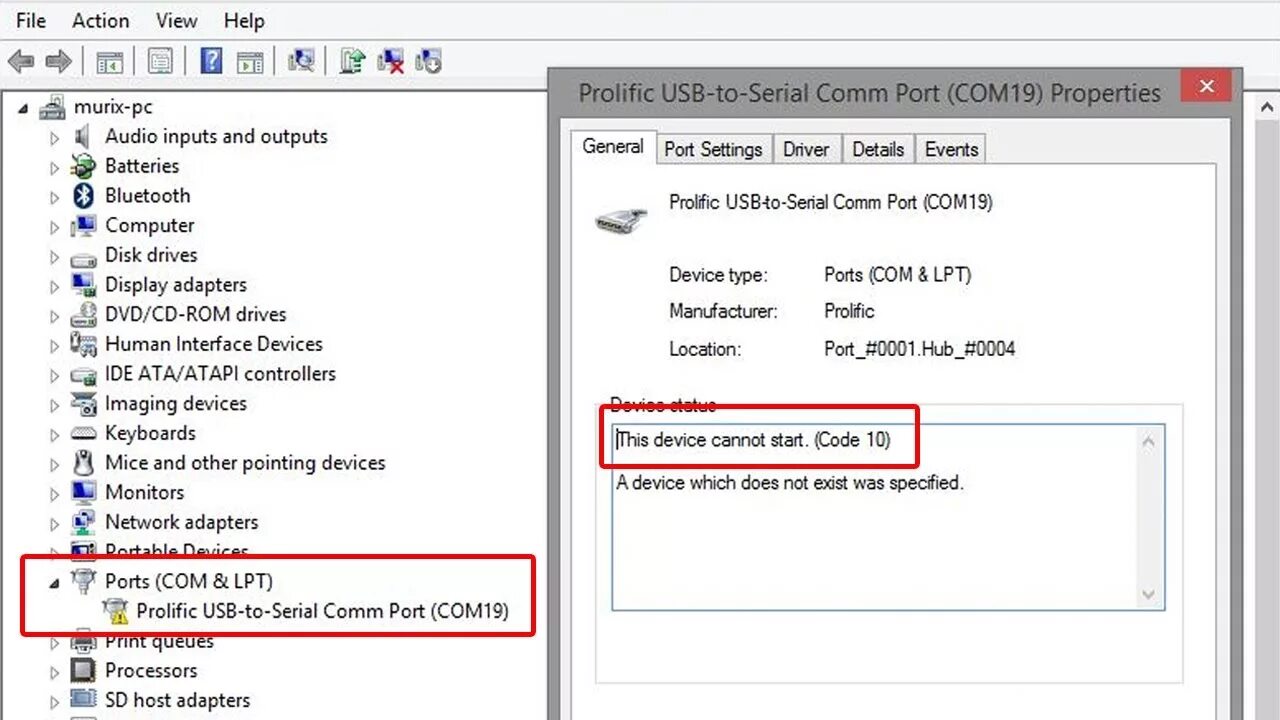Click the Bluetooth category icon
The image size is (1280, 720).
84,196
